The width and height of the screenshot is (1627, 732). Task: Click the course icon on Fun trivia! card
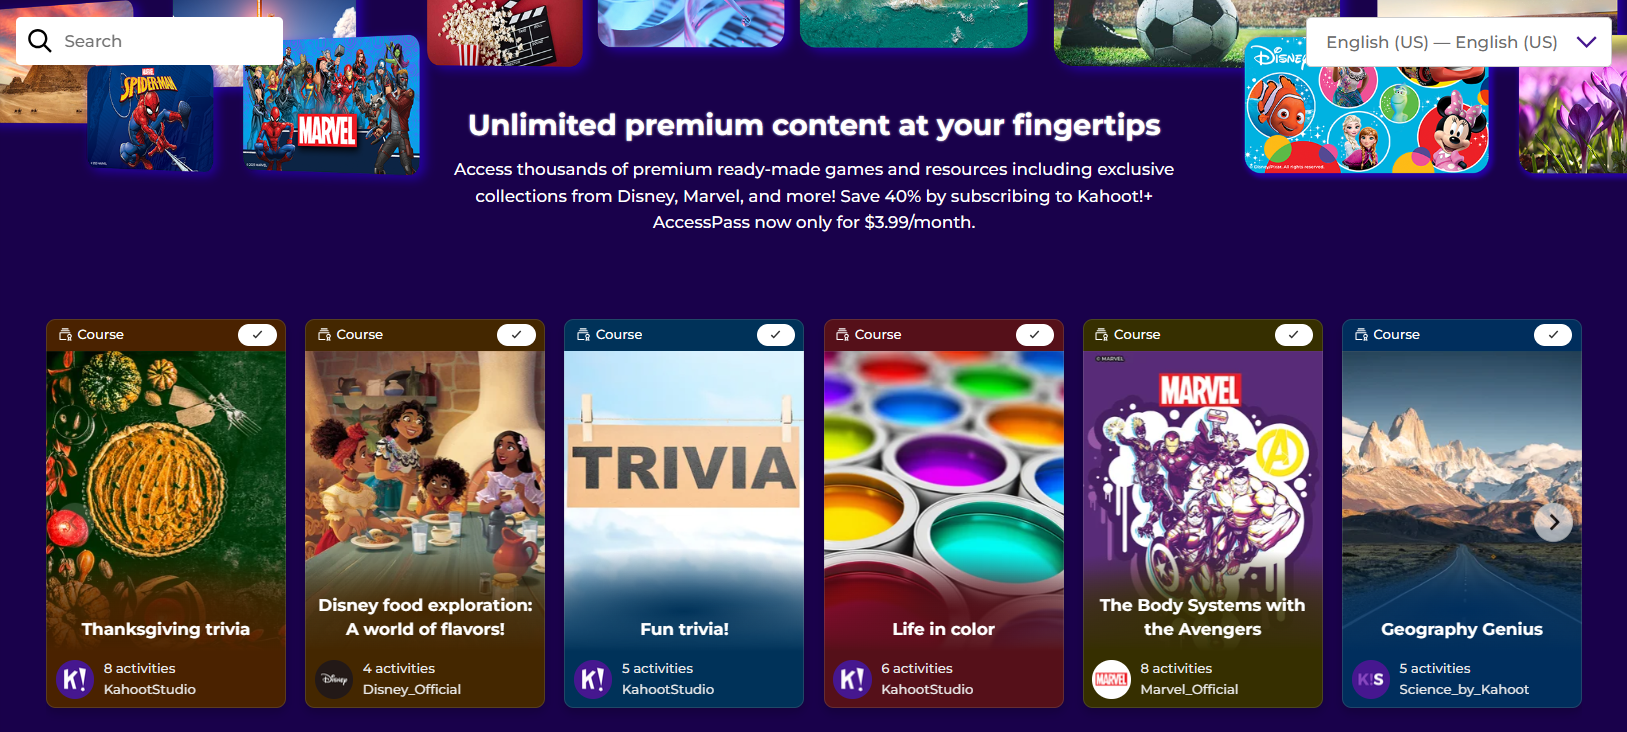point(583,335)
